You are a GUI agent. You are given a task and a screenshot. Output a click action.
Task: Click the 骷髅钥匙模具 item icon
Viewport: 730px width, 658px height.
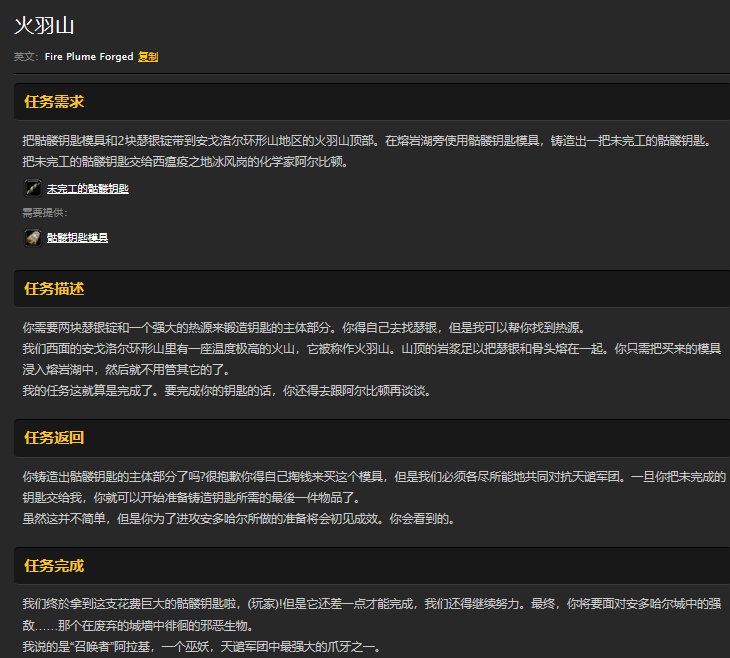point(32,237)
